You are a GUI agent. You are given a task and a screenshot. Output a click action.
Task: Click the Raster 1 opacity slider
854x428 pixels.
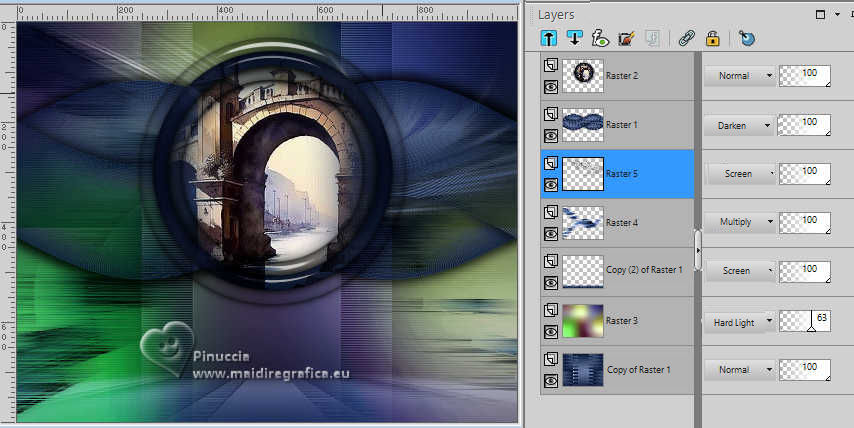coord(805,125)
